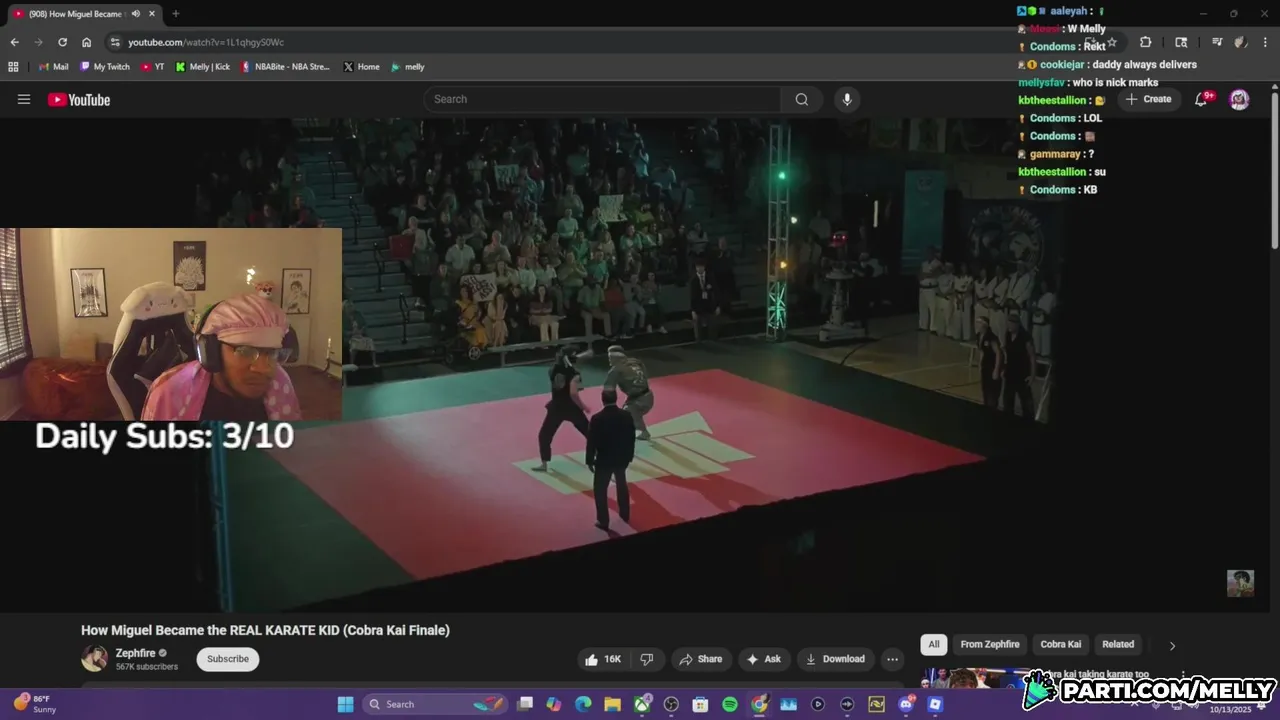This screenshot has height=720, width=1280.
Task: Open the YT bookmark
Action: click(x=153, y=67)
